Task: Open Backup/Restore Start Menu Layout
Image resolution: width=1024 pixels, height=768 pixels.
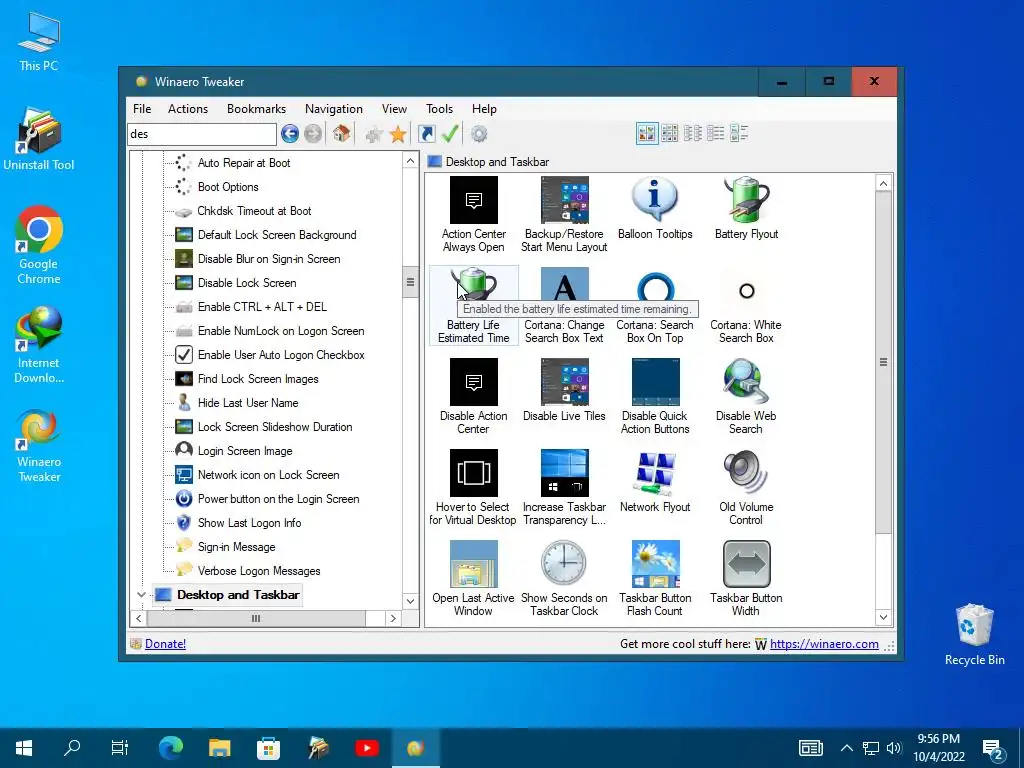Action: [564, 214]
